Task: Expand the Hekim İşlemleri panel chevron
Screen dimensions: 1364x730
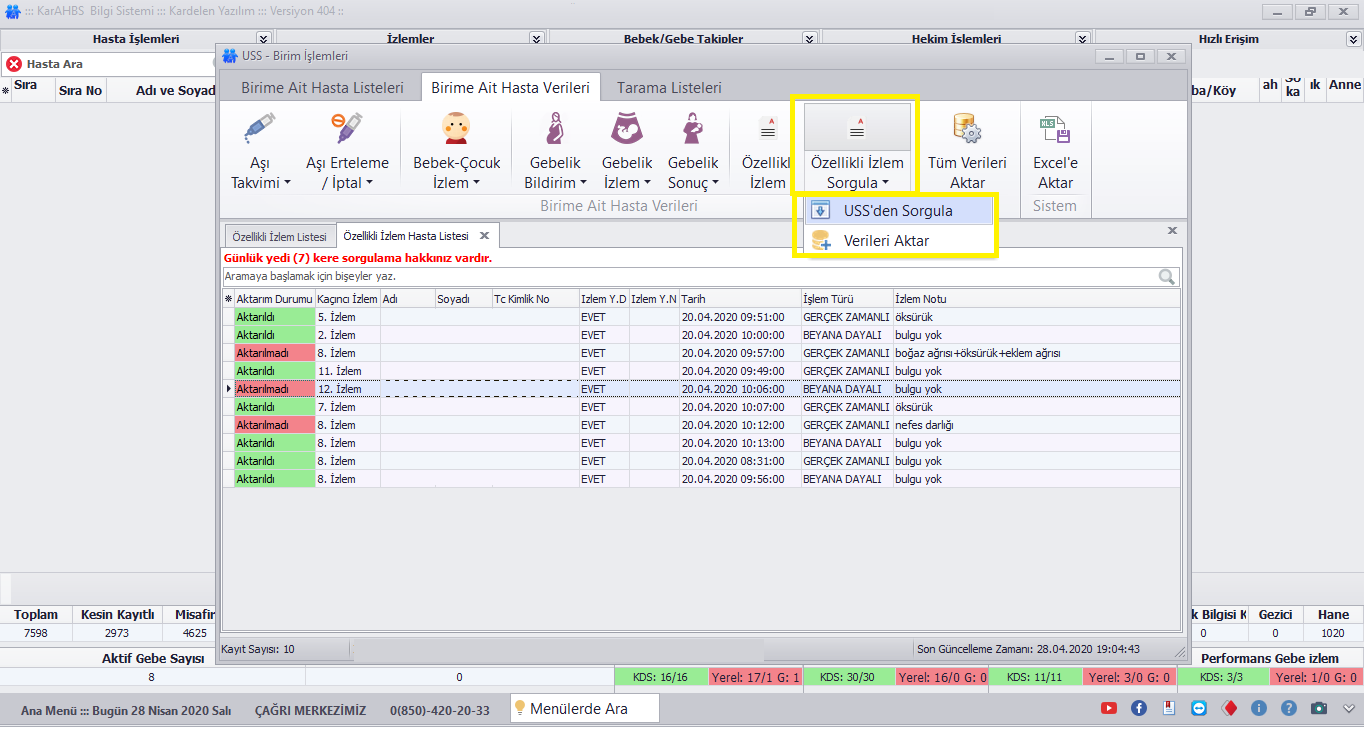Action: (x=1081, y=39)
